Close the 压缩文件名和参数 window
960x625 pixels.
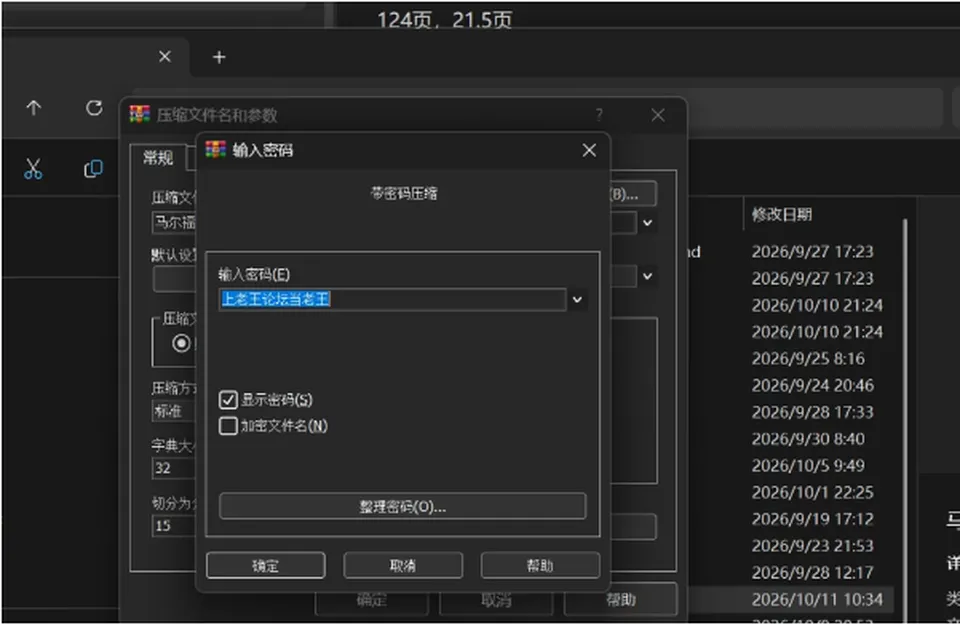tap(658, 115)
